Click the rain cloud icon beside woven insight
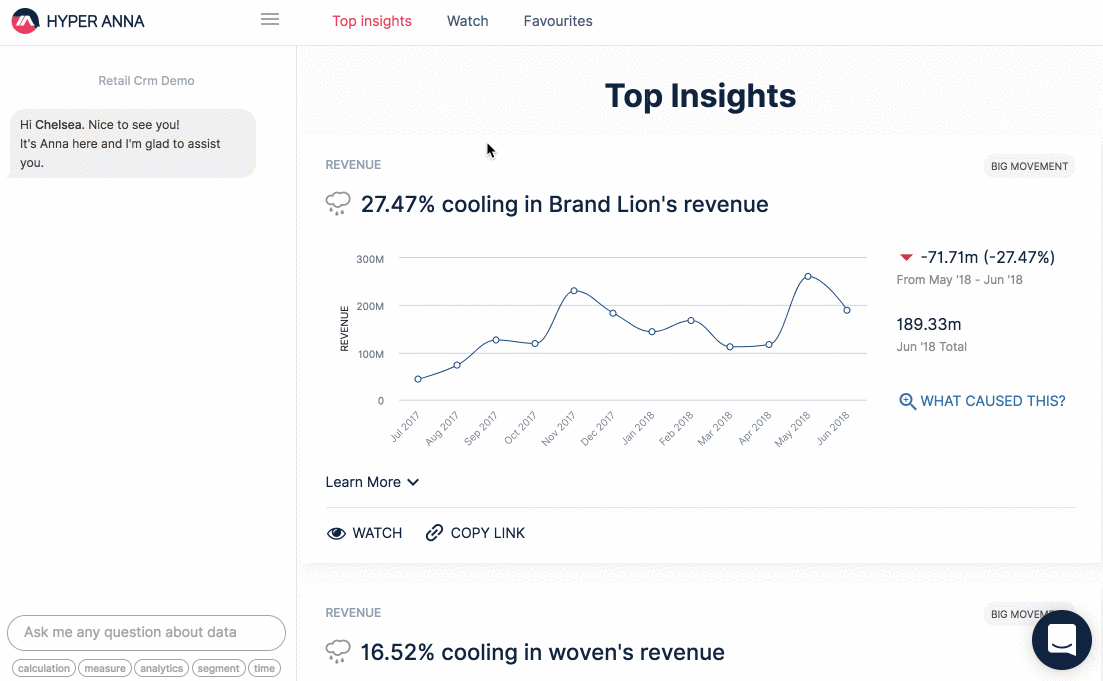 pos(338,653)
